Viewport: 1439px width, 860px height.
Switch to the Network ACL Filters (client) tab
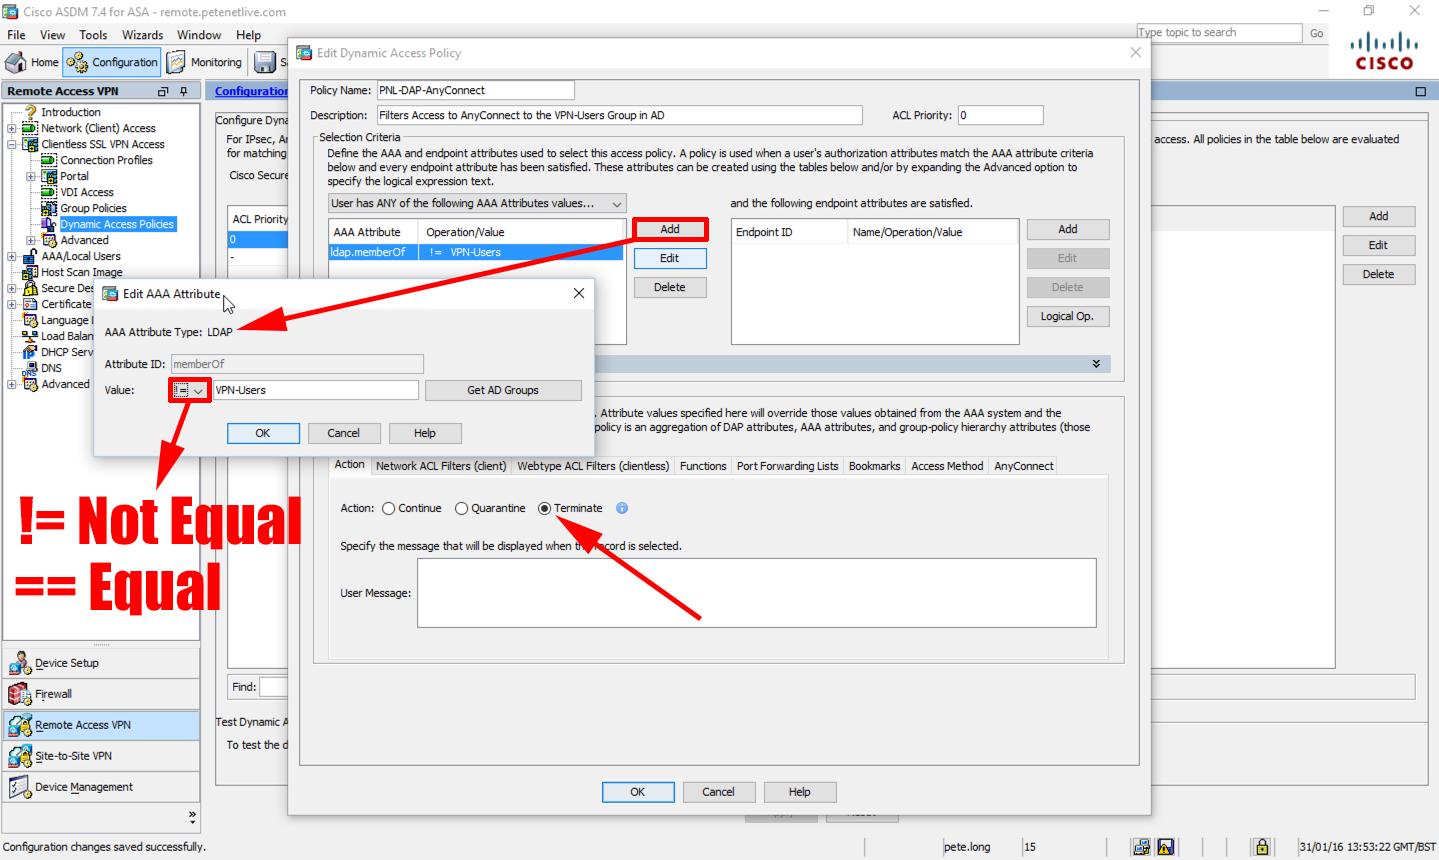(441, 466)
